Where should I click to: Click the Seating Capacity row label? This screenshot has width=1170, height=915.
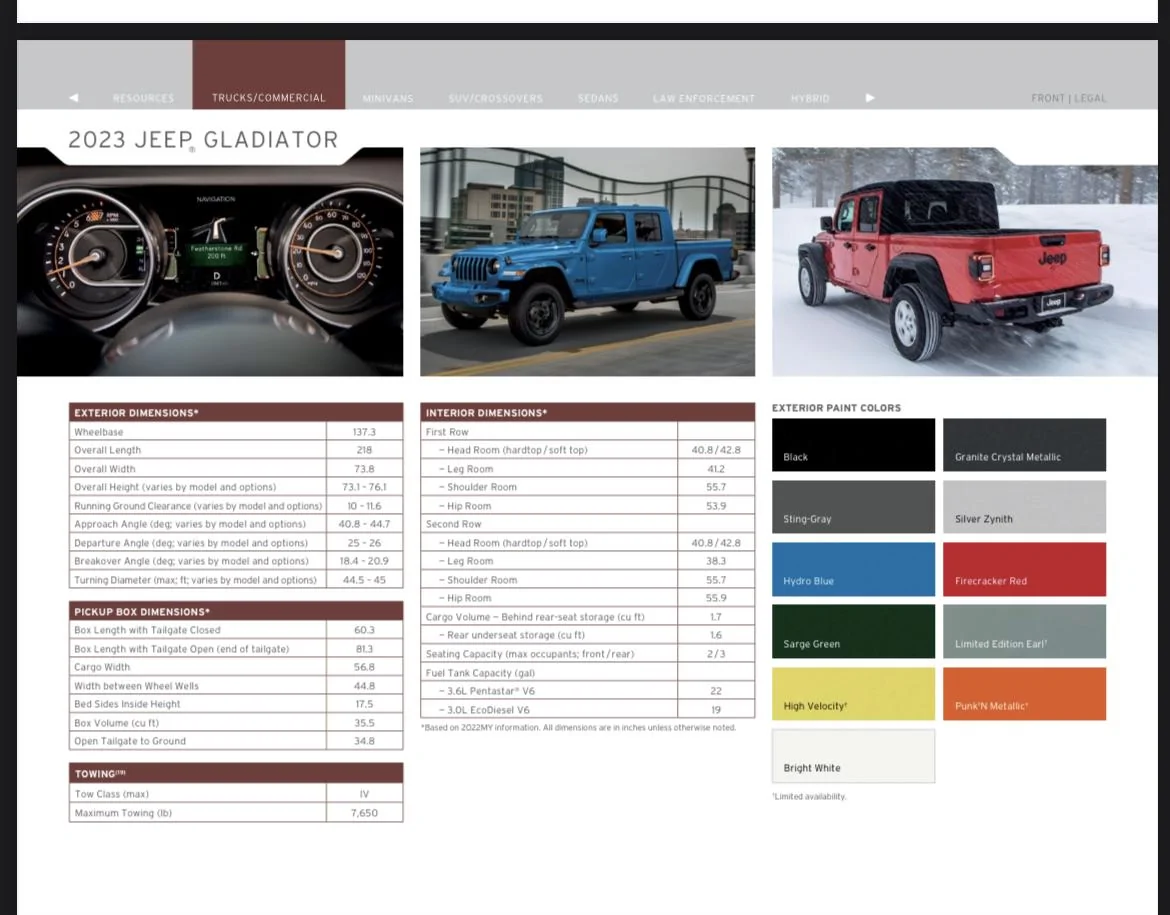[x=530, y=654]
